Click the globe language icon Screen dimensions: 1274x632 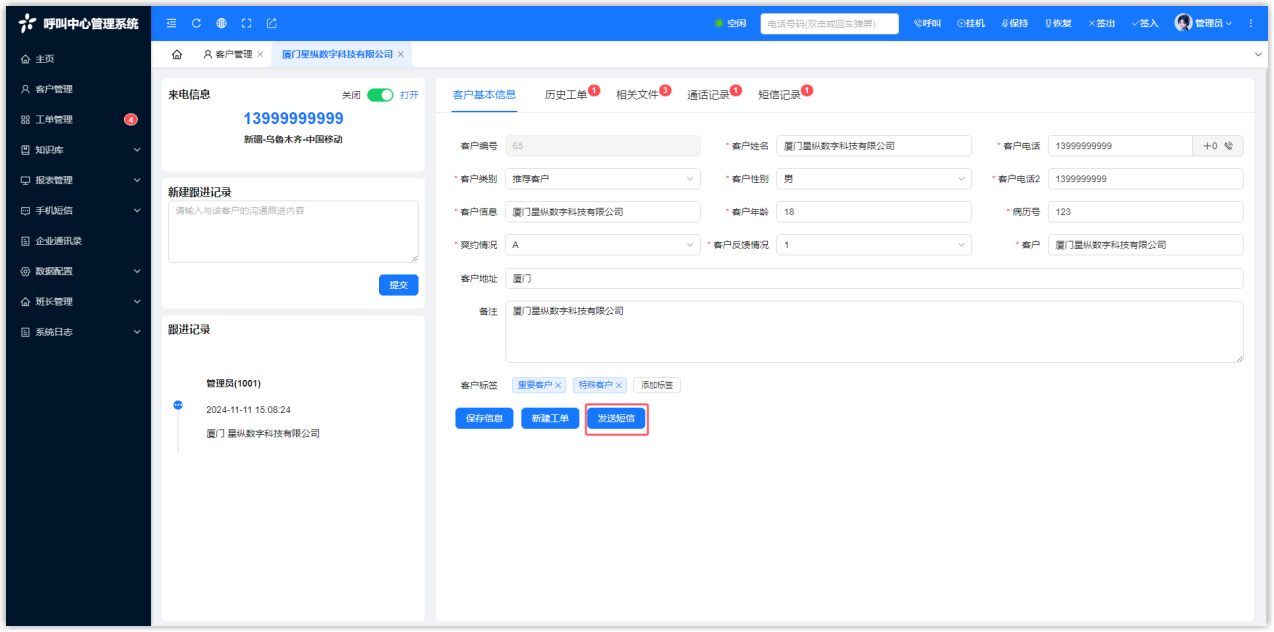(x=221, y=23)
